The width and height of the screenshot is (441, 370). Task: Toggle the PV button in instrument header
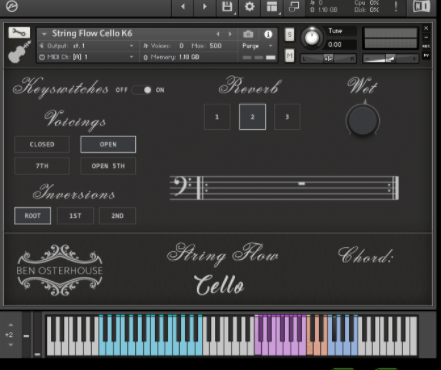point(426,55)
